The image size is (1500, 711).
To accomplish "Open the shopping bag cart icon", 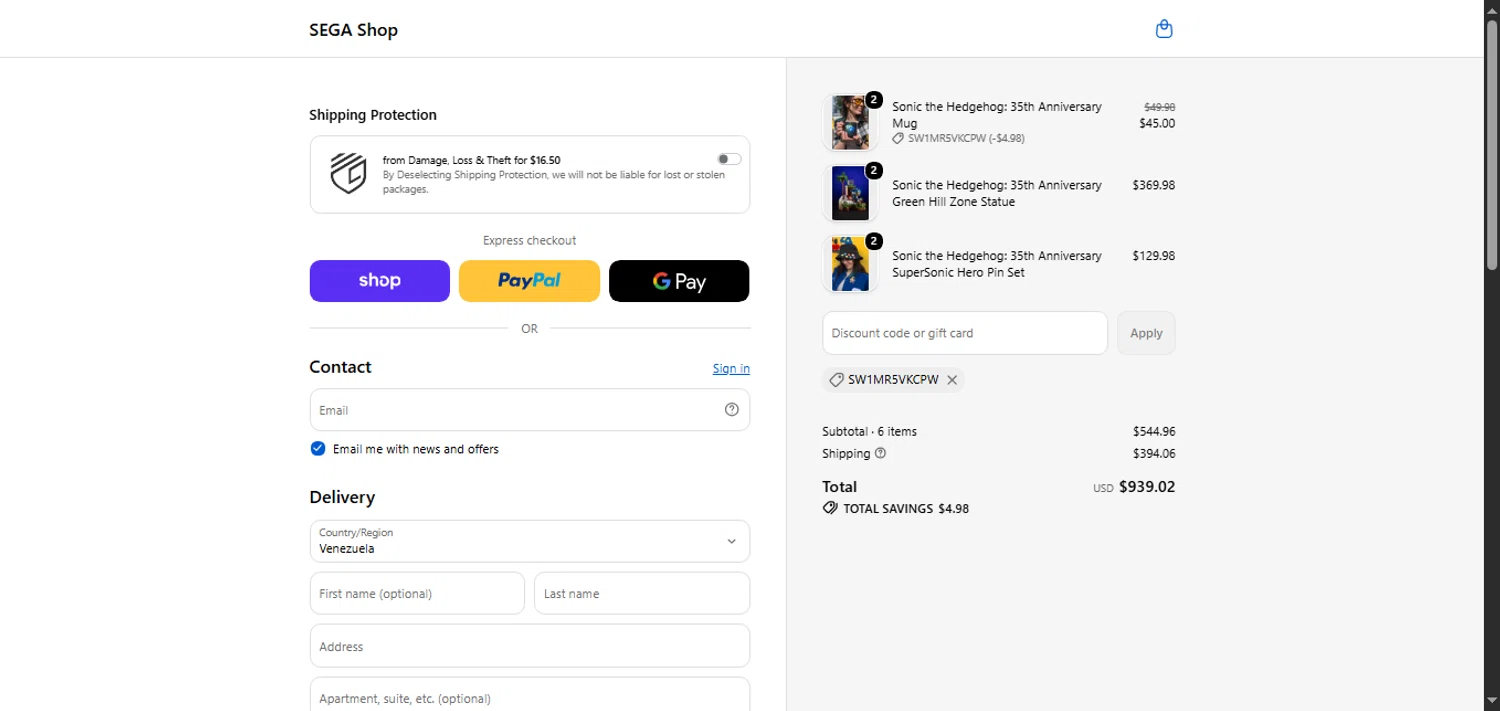I will point(1164,29).
